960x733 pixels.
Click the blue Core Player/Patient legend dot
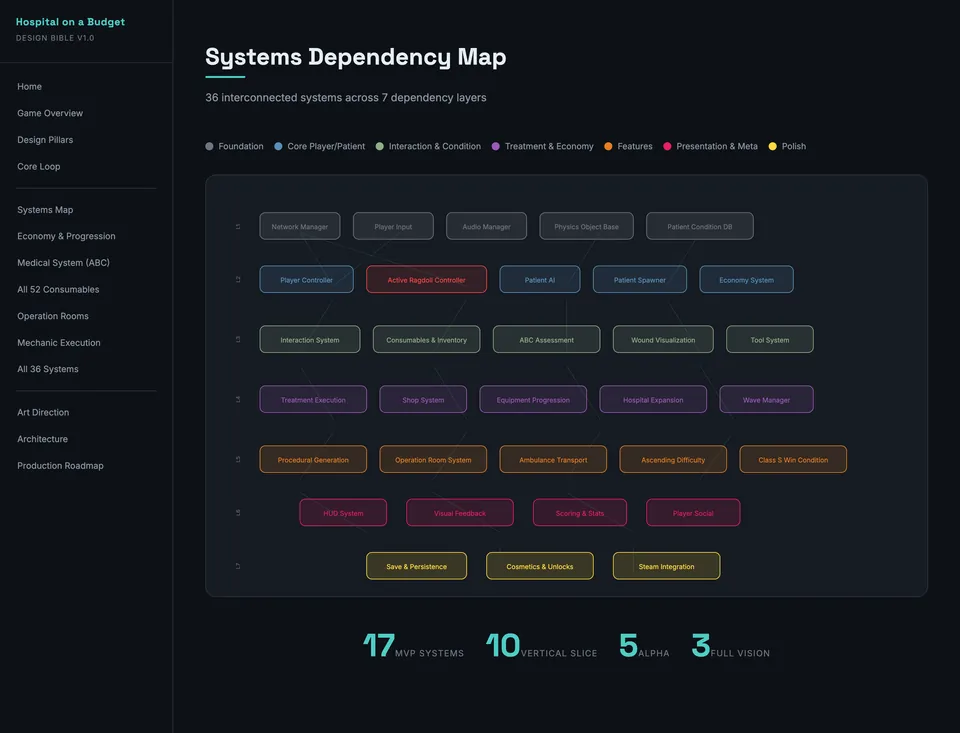(278, 146)
